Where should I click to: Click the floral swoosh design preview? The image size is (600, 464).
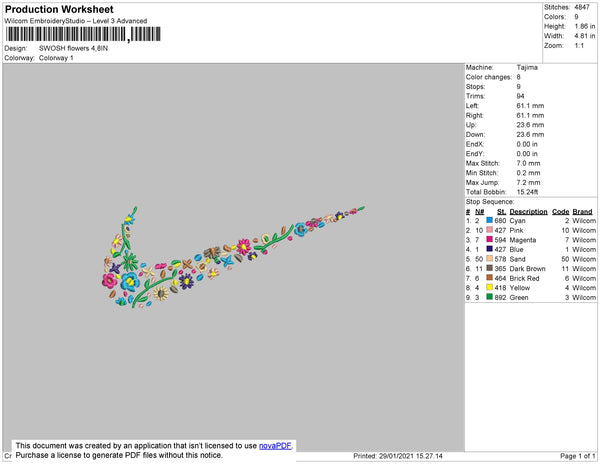coord(233,257)
